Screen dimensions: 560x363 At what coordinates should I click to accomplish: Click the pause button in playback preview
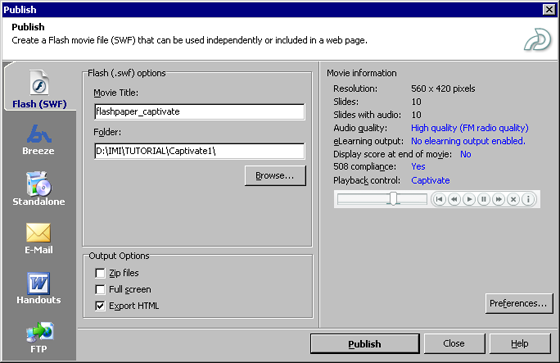click(x=484, y=199)
